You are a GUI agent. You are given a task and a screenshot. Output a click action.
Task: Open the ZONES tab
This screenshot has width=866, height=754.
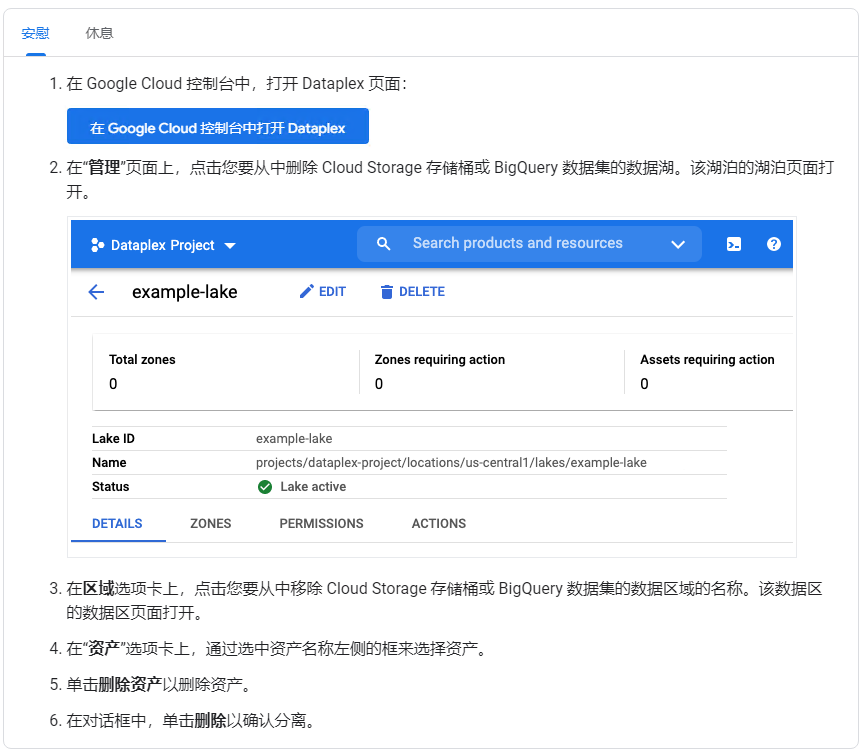click(211, 523)
